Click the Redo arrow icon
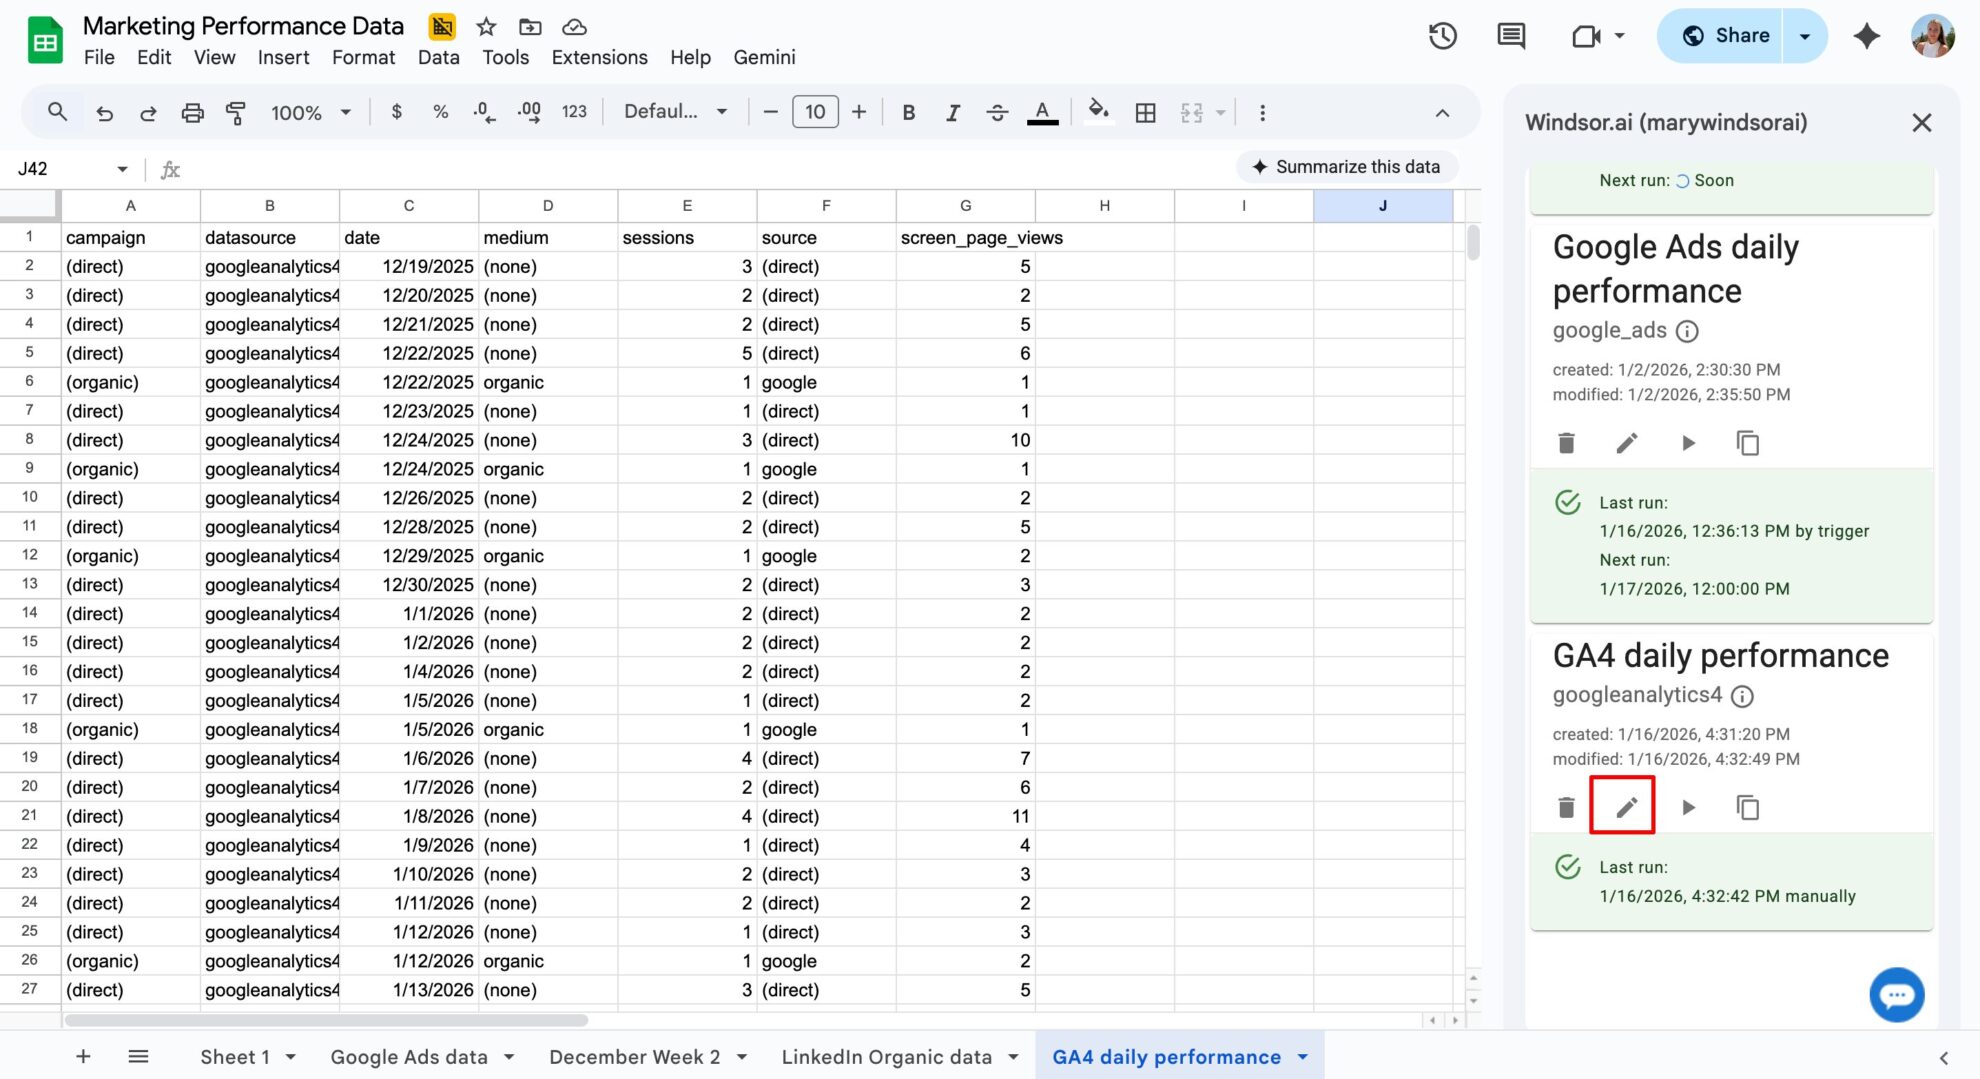Viewport: 1980px width, 1079px height. click(x=148, y=113)
